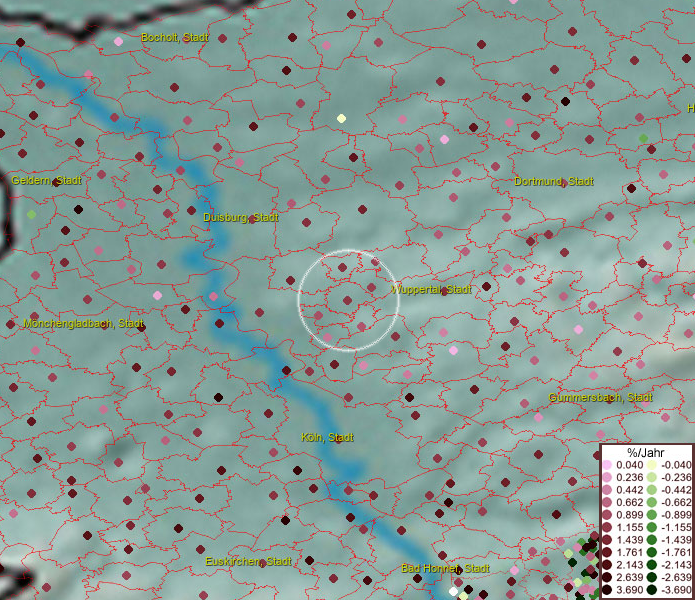Select the Duisburg, Stadt label
Viewport: 695px width, 600px height.
(241, 217)
